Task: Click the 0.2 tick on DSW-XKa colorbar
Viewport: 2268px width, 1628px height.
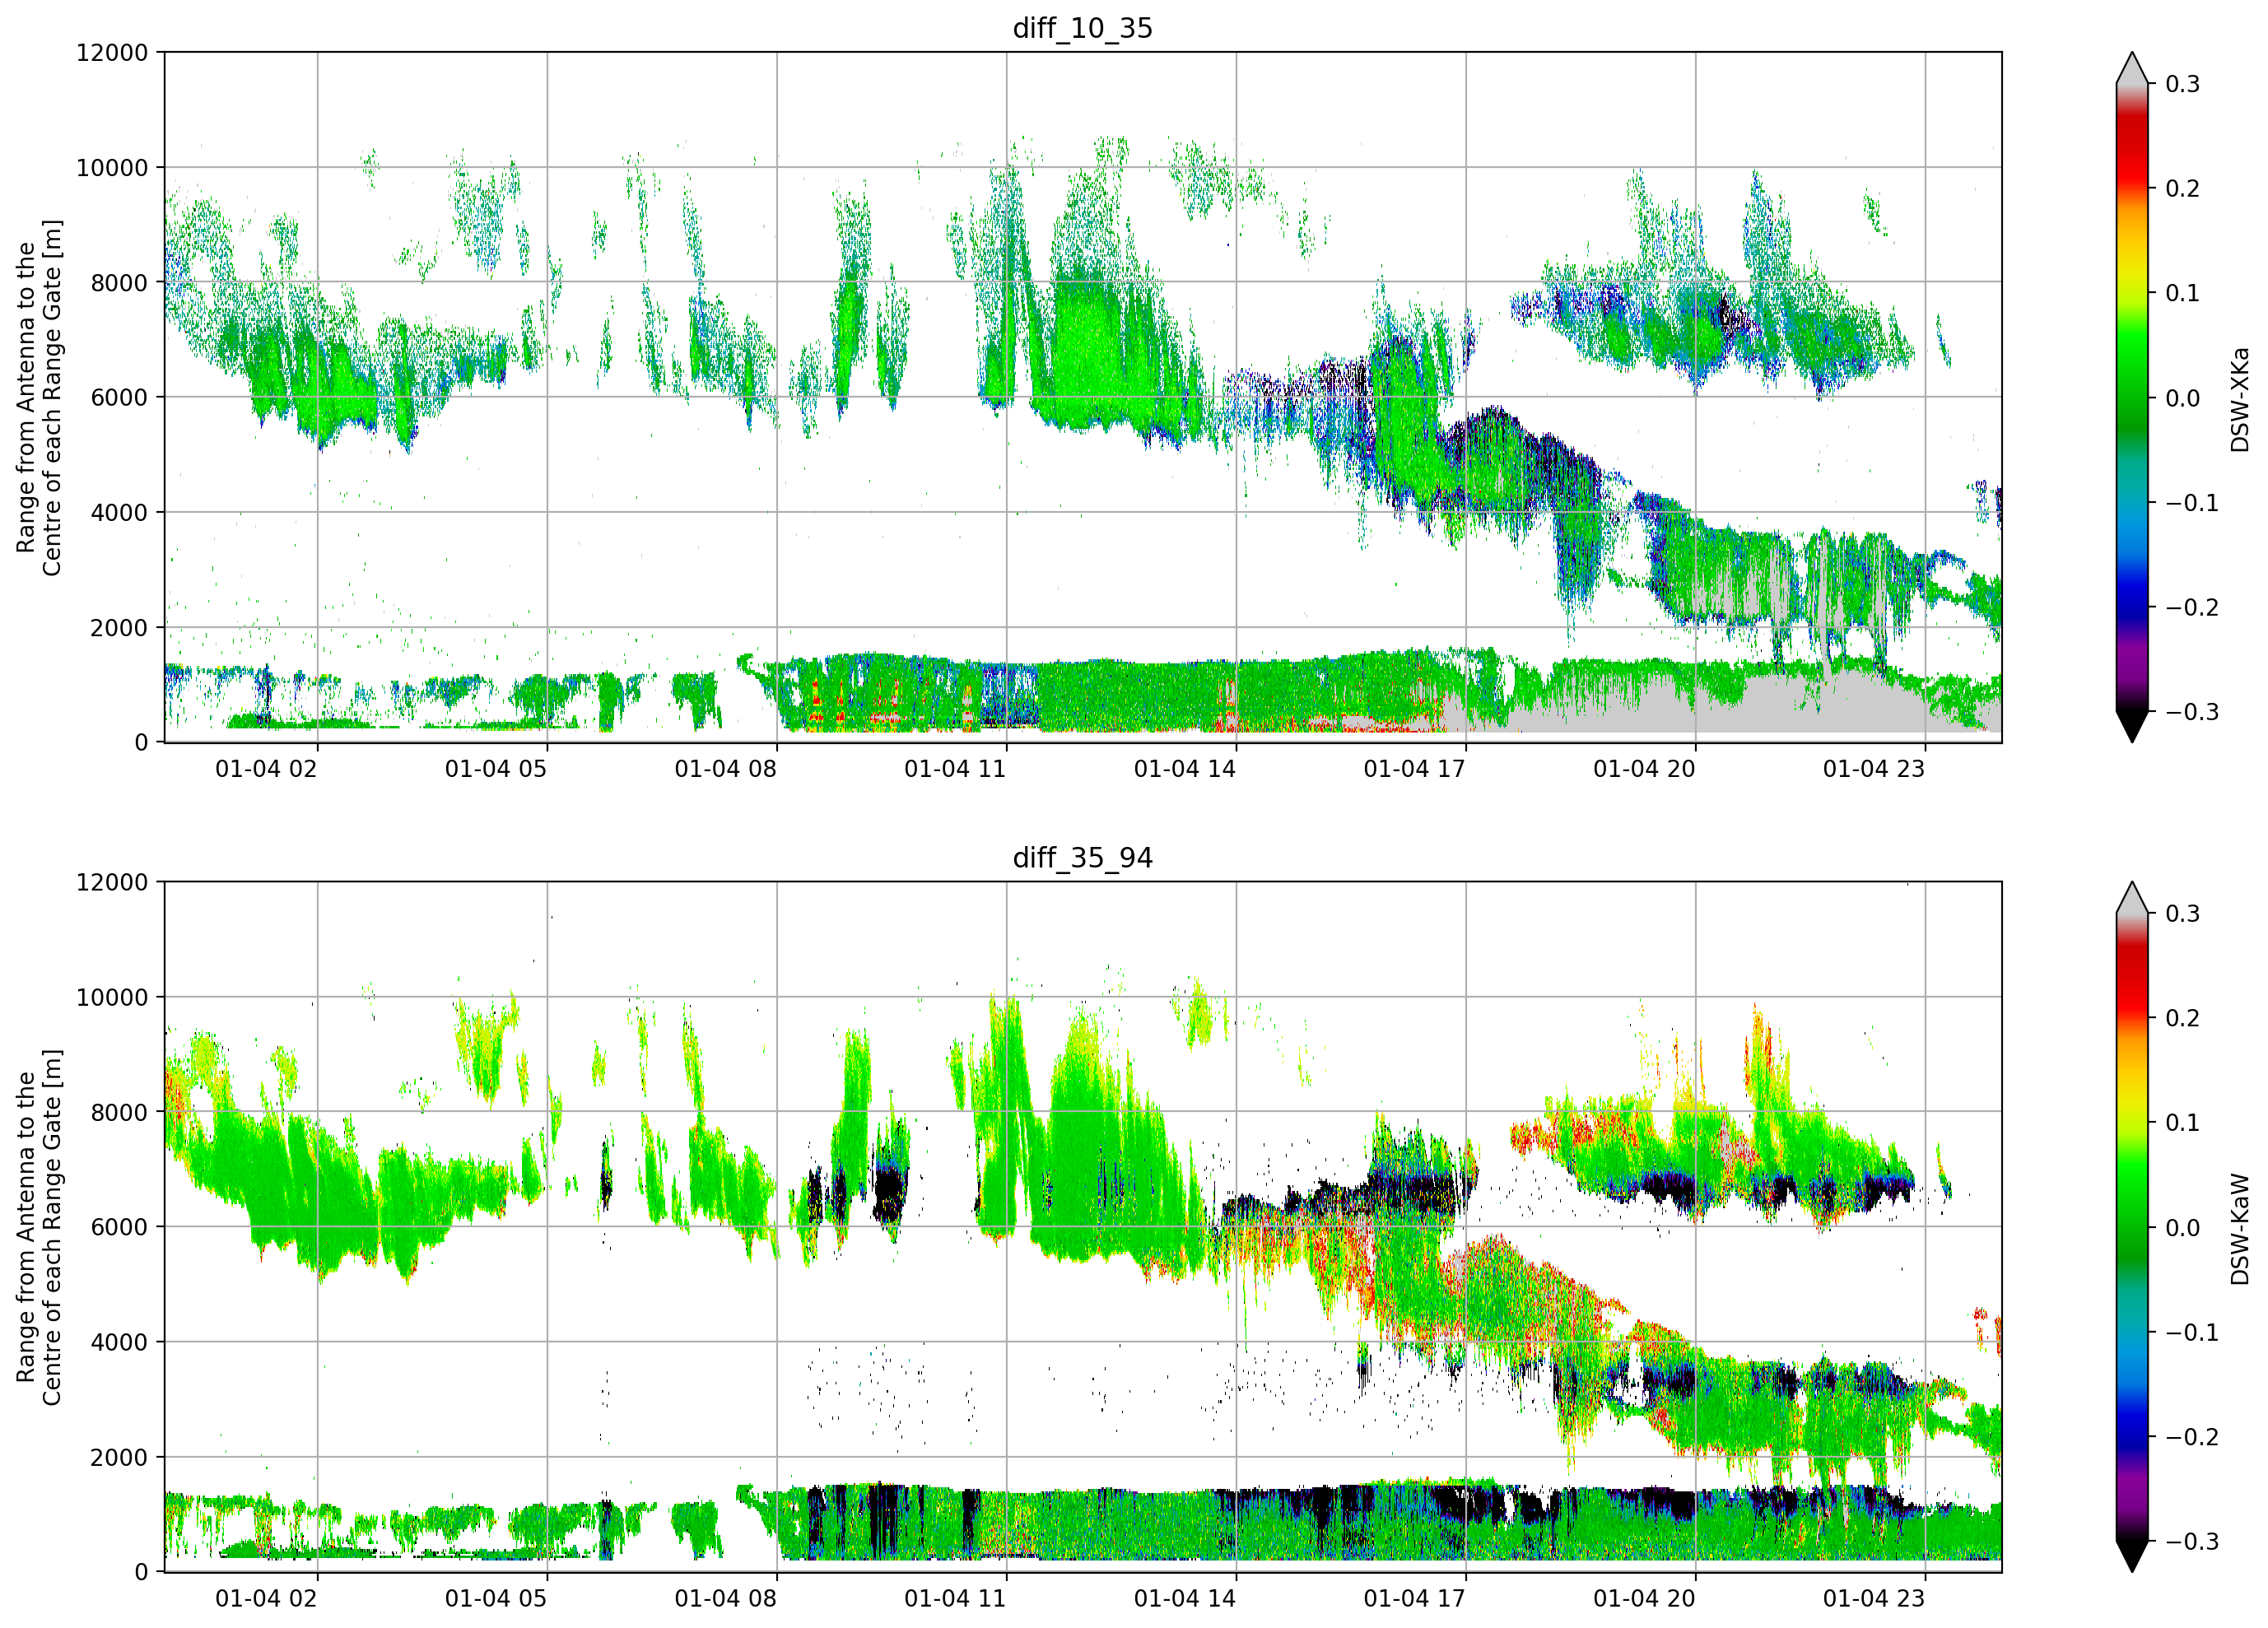Action: tap(2183, 189)
